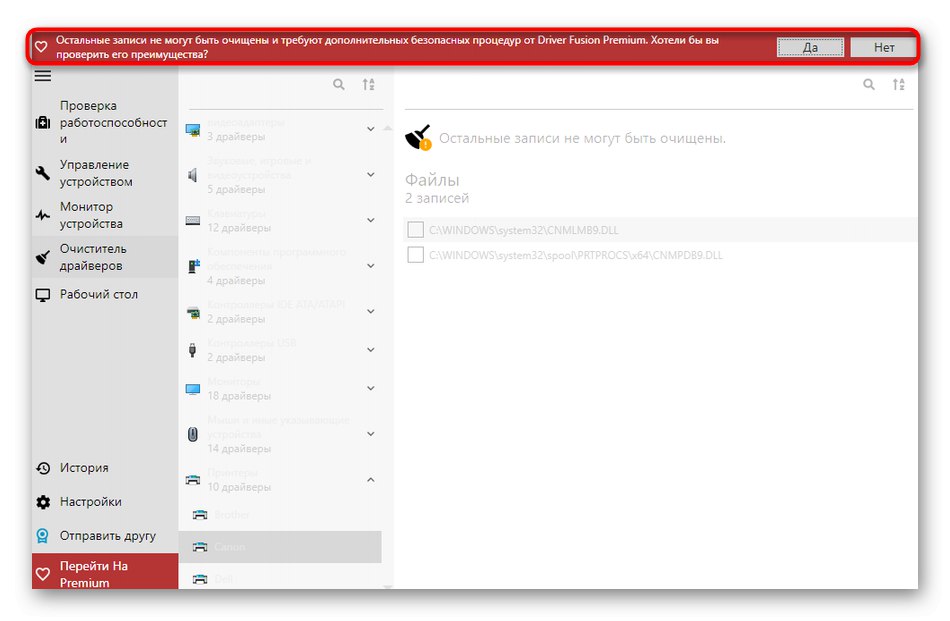The width and height of the screenshot is (950, 621).
Task: Expand the keyboards category with 12 драйверы
Action: (x=371, y=220)
